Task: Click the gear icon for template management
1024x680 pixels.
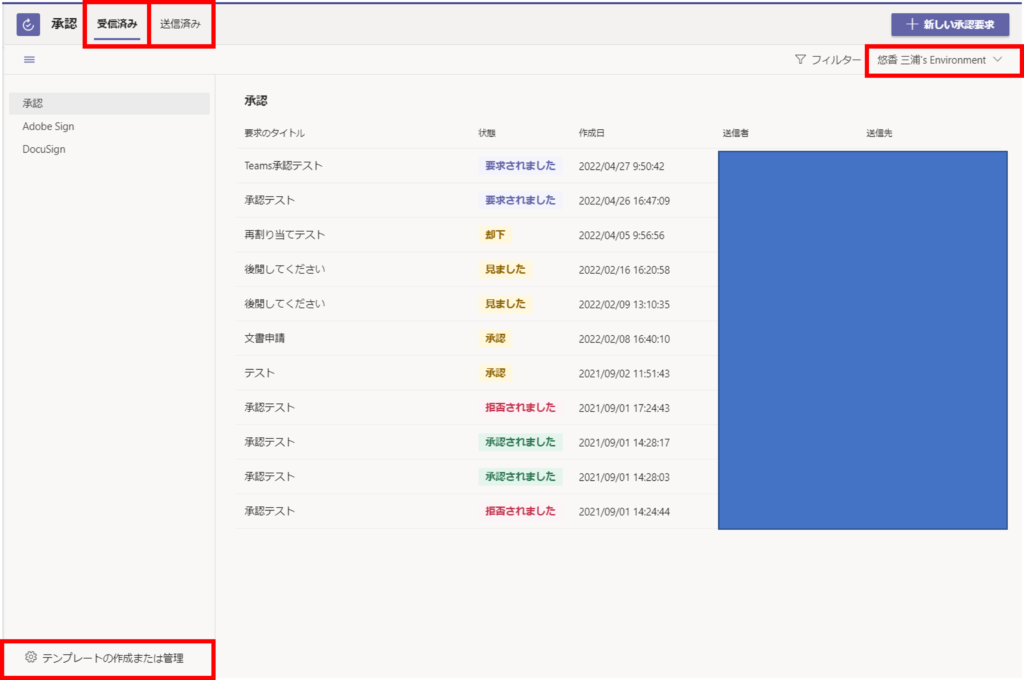Action: coord(30,657)
